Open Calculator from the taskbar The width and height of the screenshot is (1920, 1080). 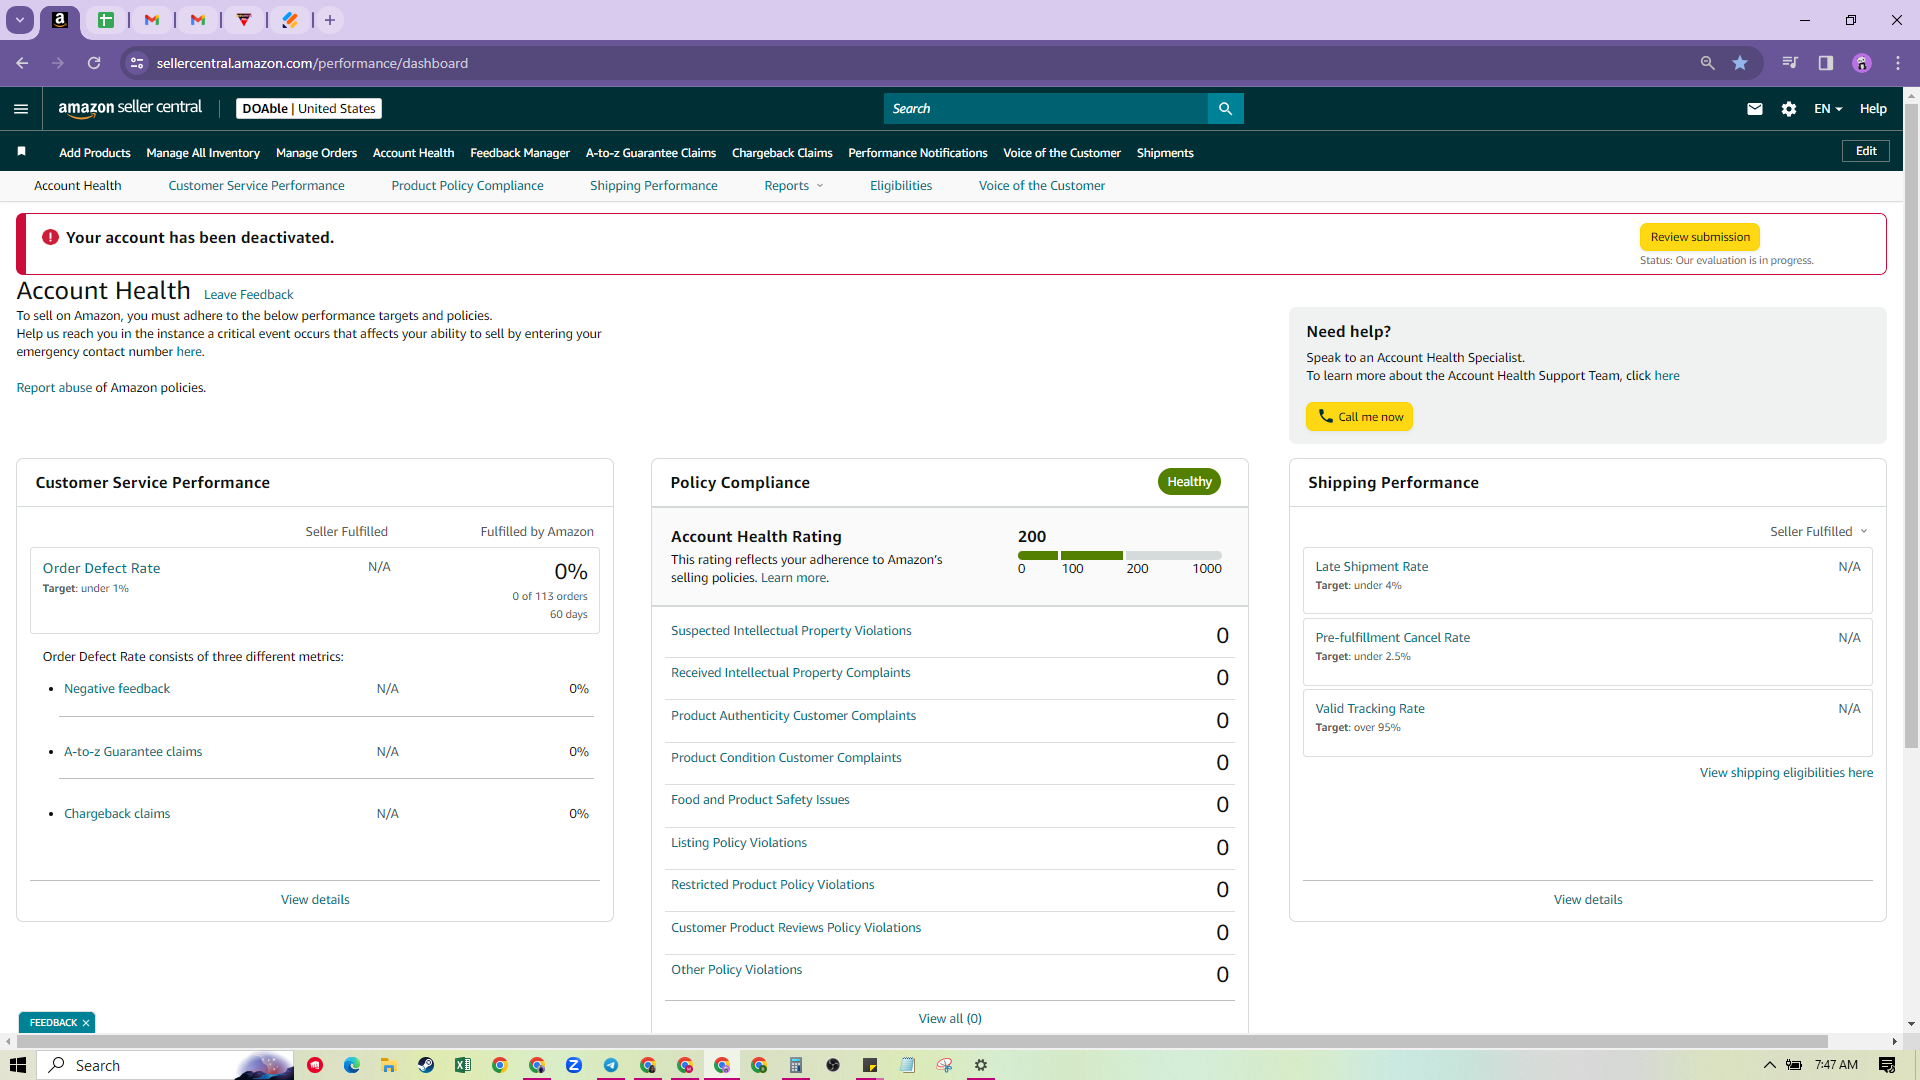(x=796, y=1065)
